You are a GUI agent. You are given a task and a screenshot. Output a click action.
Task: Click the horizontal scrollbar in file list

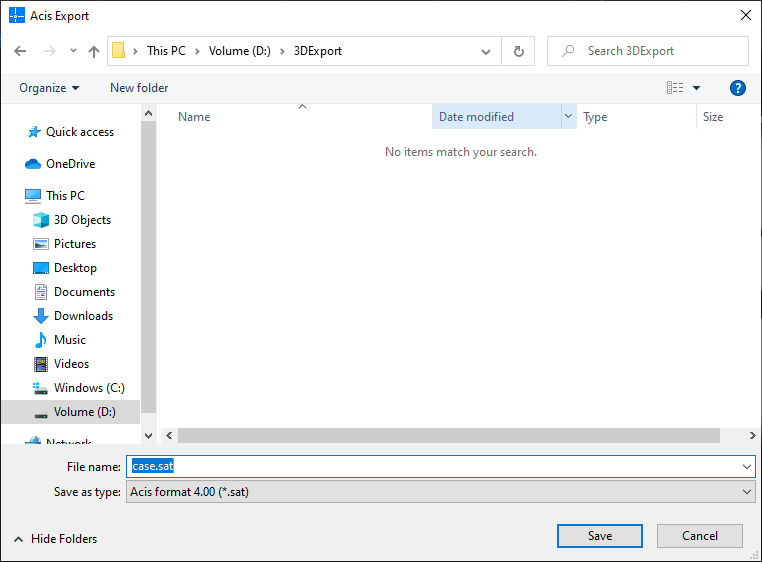coord(448,436)
